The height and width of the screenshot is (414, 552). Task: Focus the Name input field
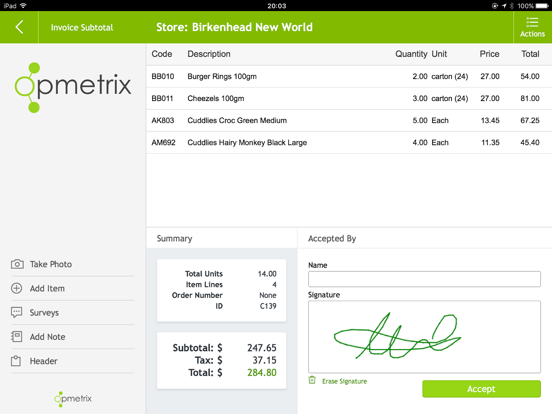coord(424,279)
